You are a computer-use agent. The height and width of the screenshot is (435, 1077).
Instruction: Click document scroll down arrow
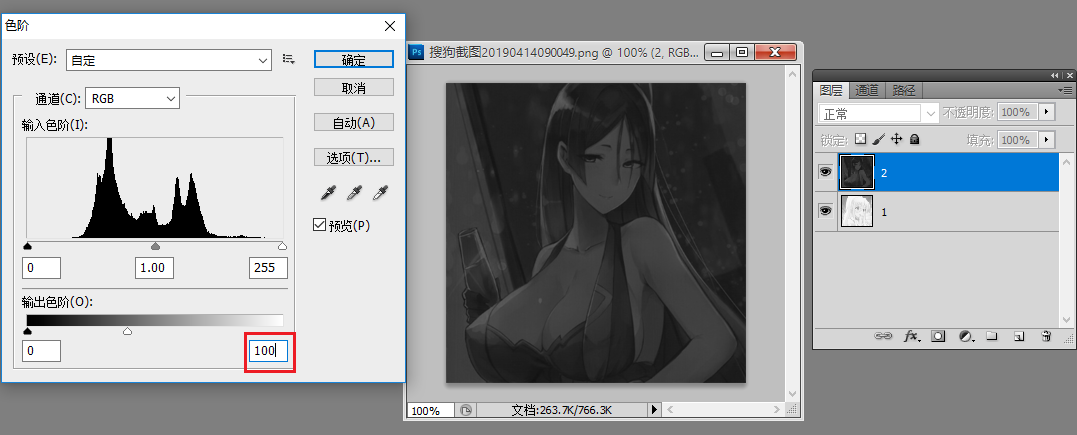[x=793, y=394]
